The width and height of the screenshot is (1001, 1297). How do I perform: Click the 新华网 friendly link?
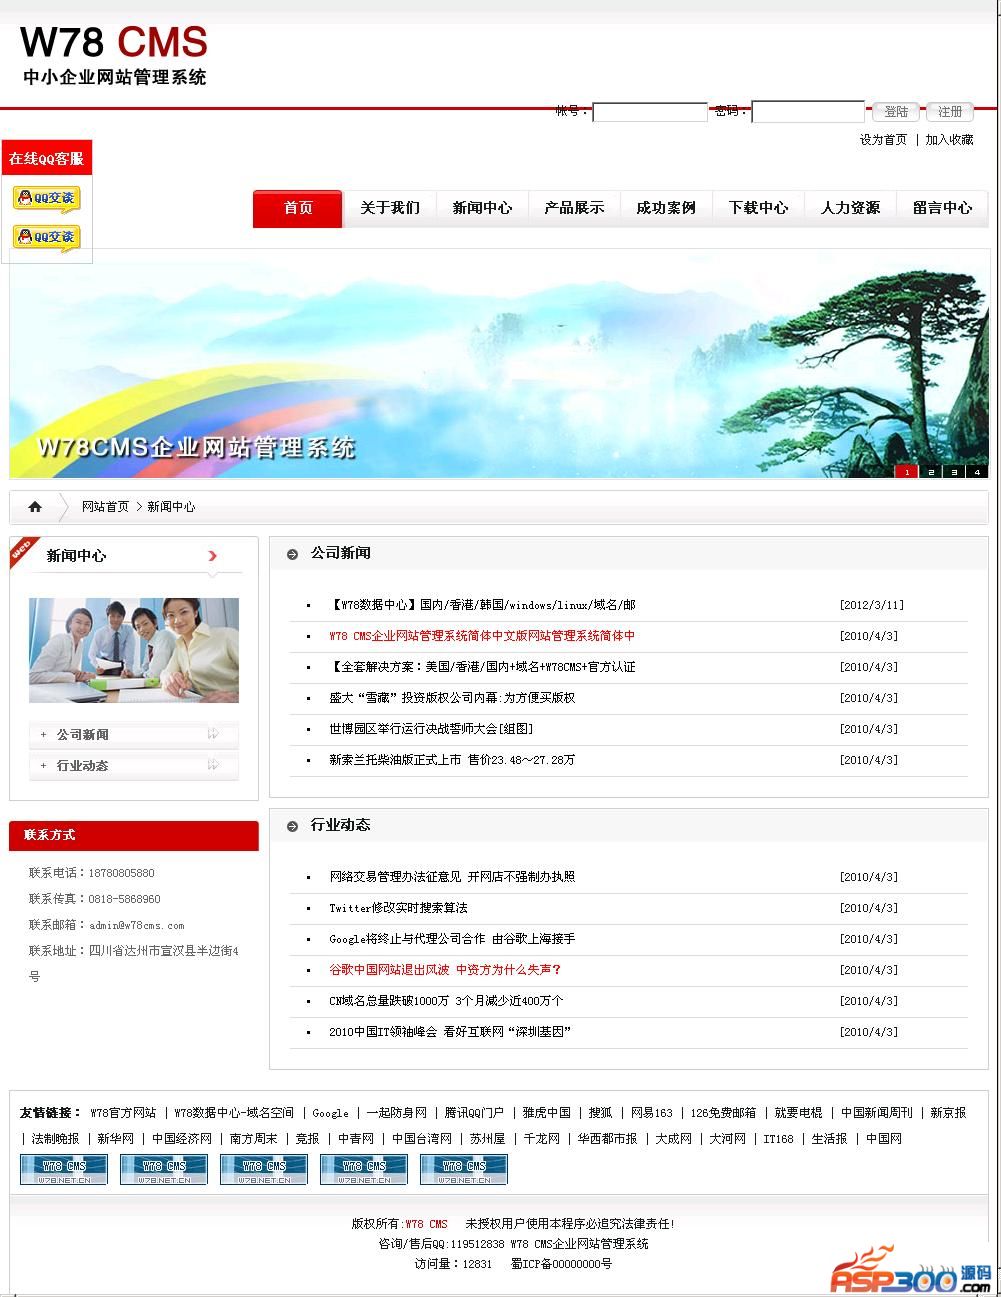click(x=115, y=1139)
